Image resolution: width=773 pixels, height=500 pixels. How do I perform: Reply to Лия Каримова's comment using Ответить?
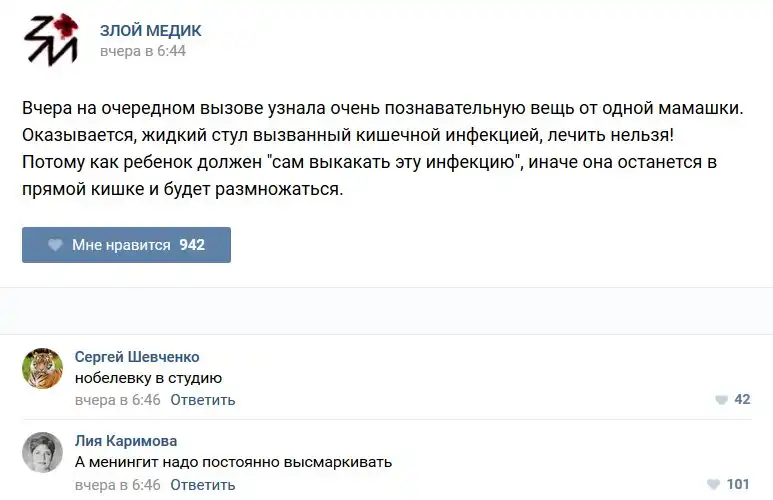tap(203, 485)
